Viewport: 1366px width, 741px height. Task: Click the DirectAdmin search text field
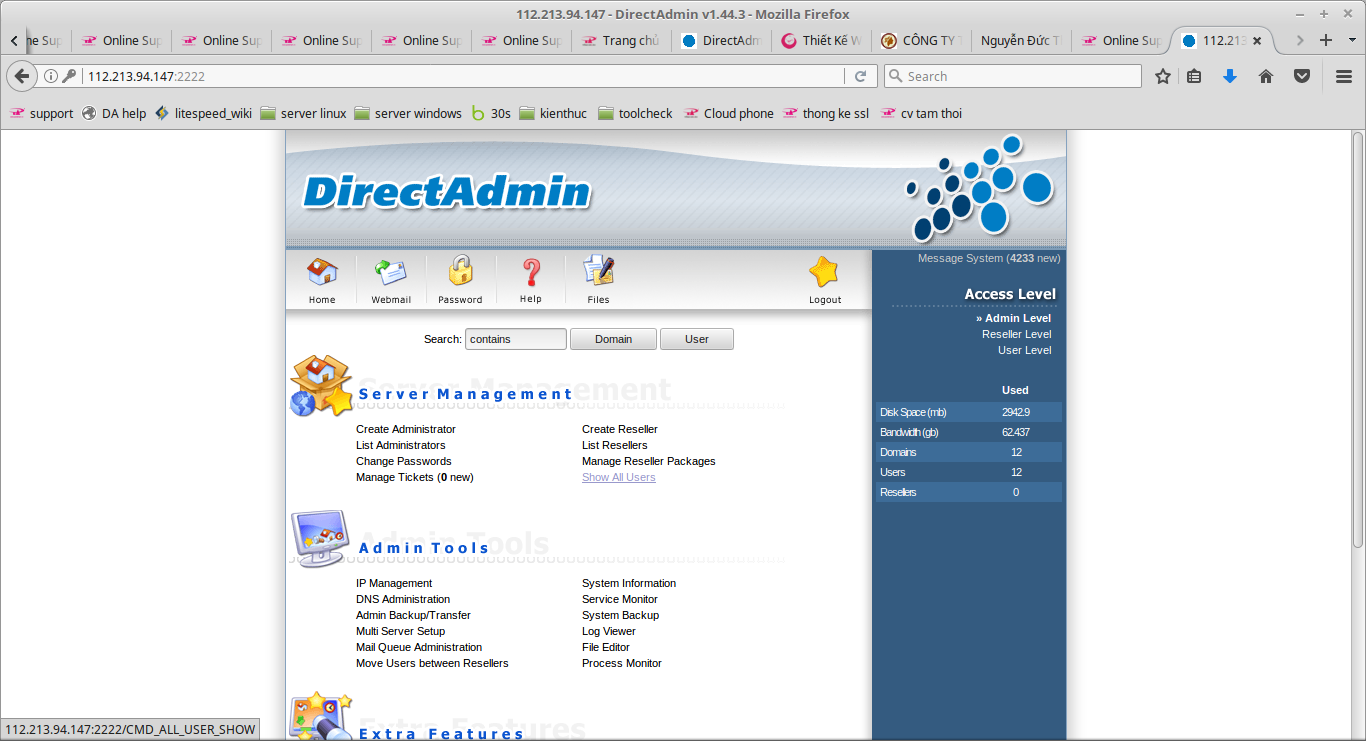pyautogui.click(x=516, y=339)
